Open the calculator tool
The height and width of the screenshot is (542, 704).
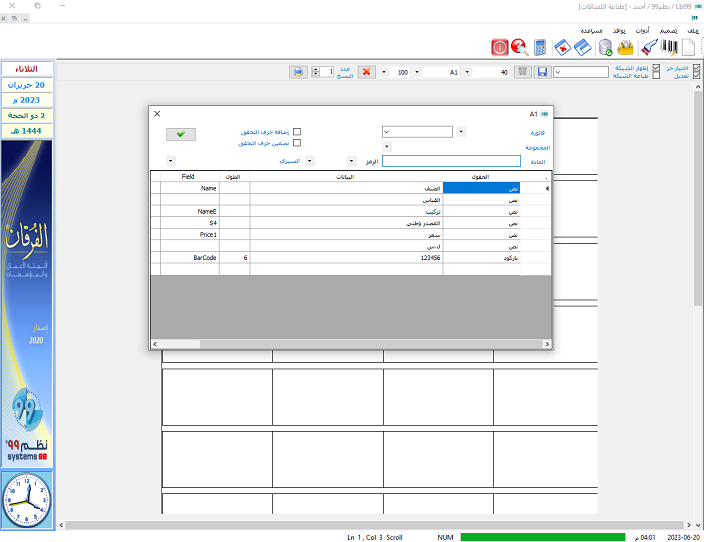click(540, 47)
